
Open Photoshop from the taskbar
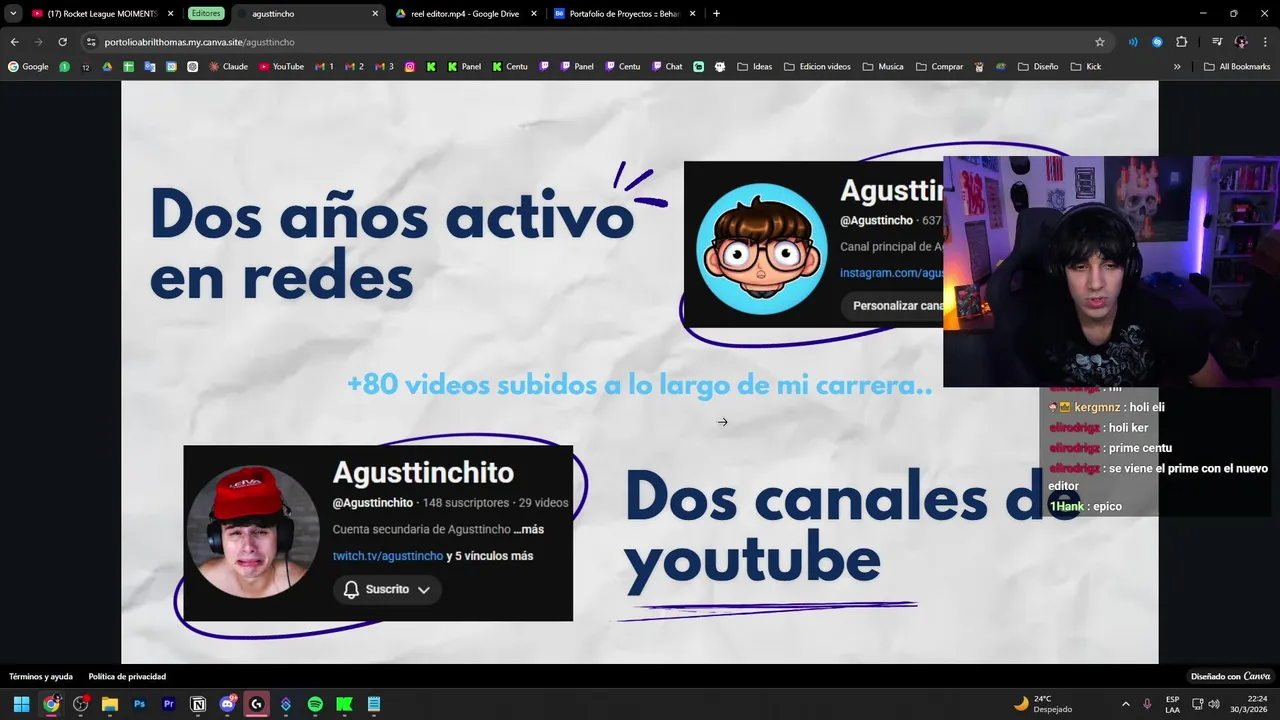click(x=140, y=704)
